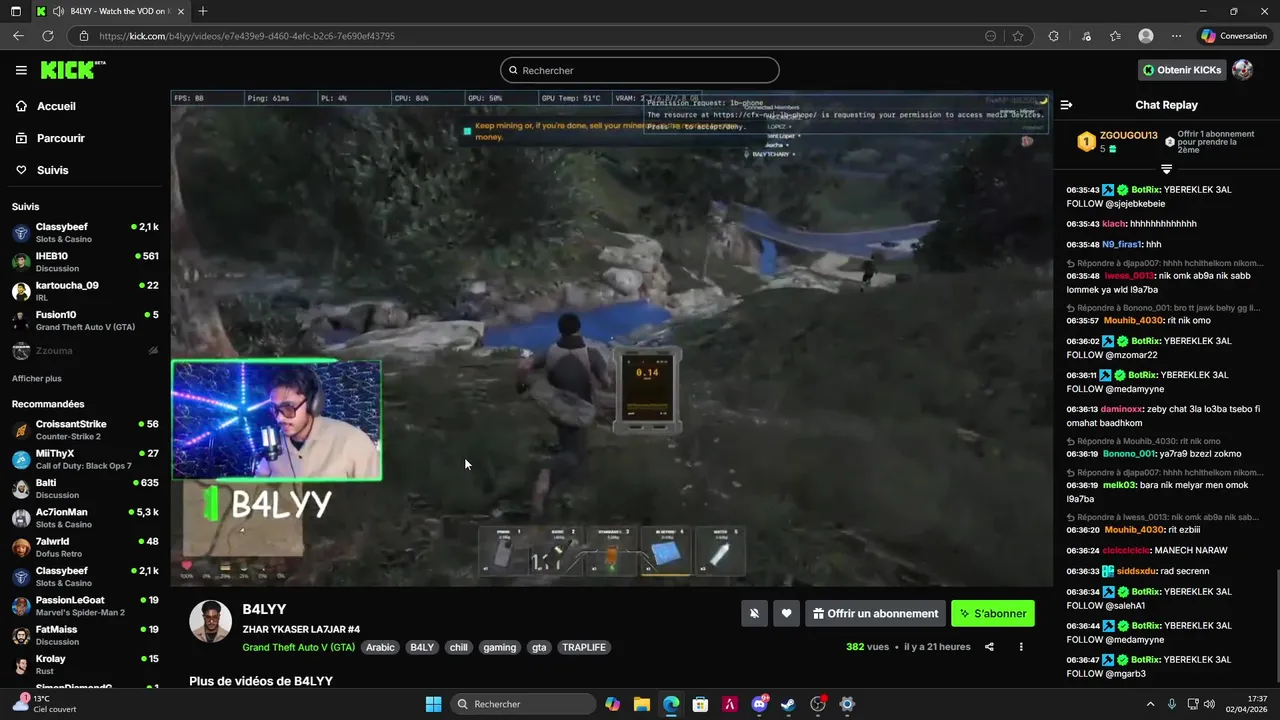Open Copilot Conversation button

(x=1234, y=36)
